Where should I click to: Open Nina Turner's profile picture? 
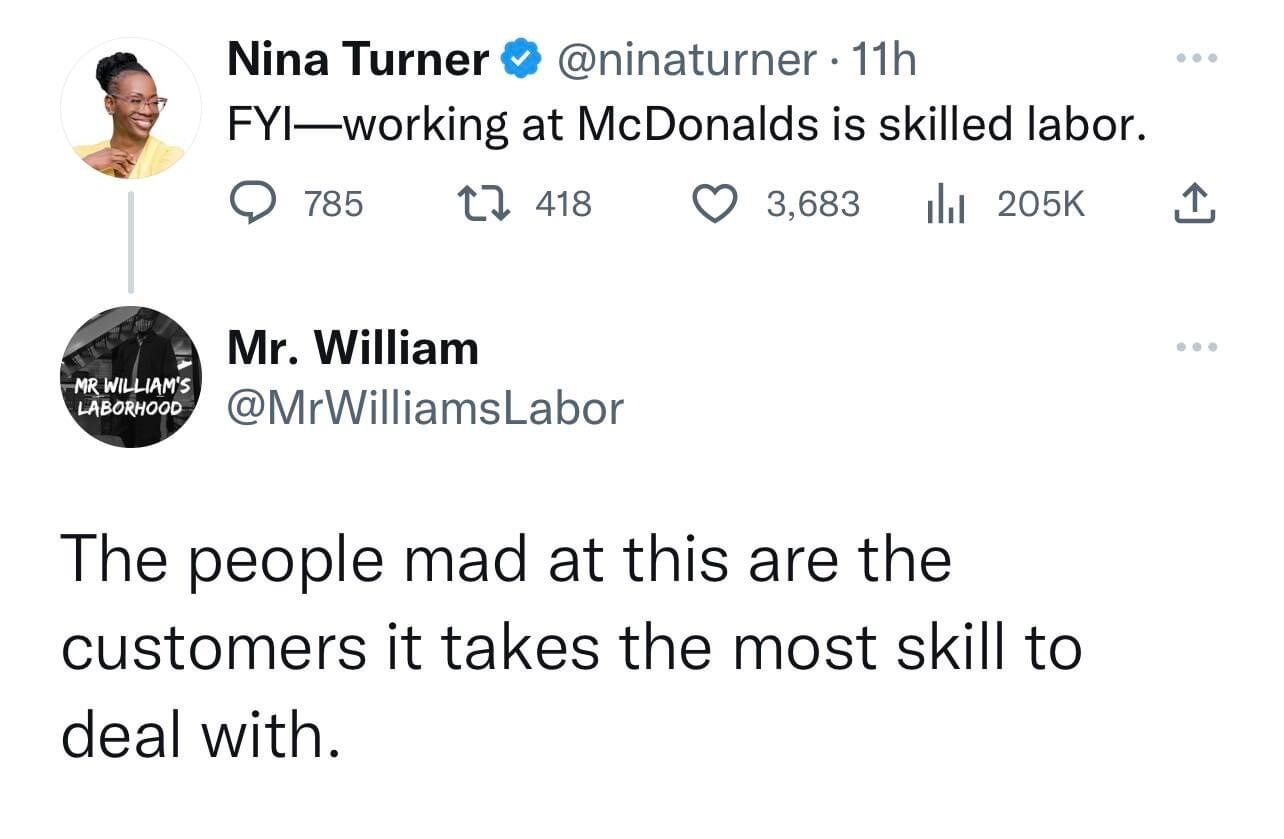tap(130, 108)
